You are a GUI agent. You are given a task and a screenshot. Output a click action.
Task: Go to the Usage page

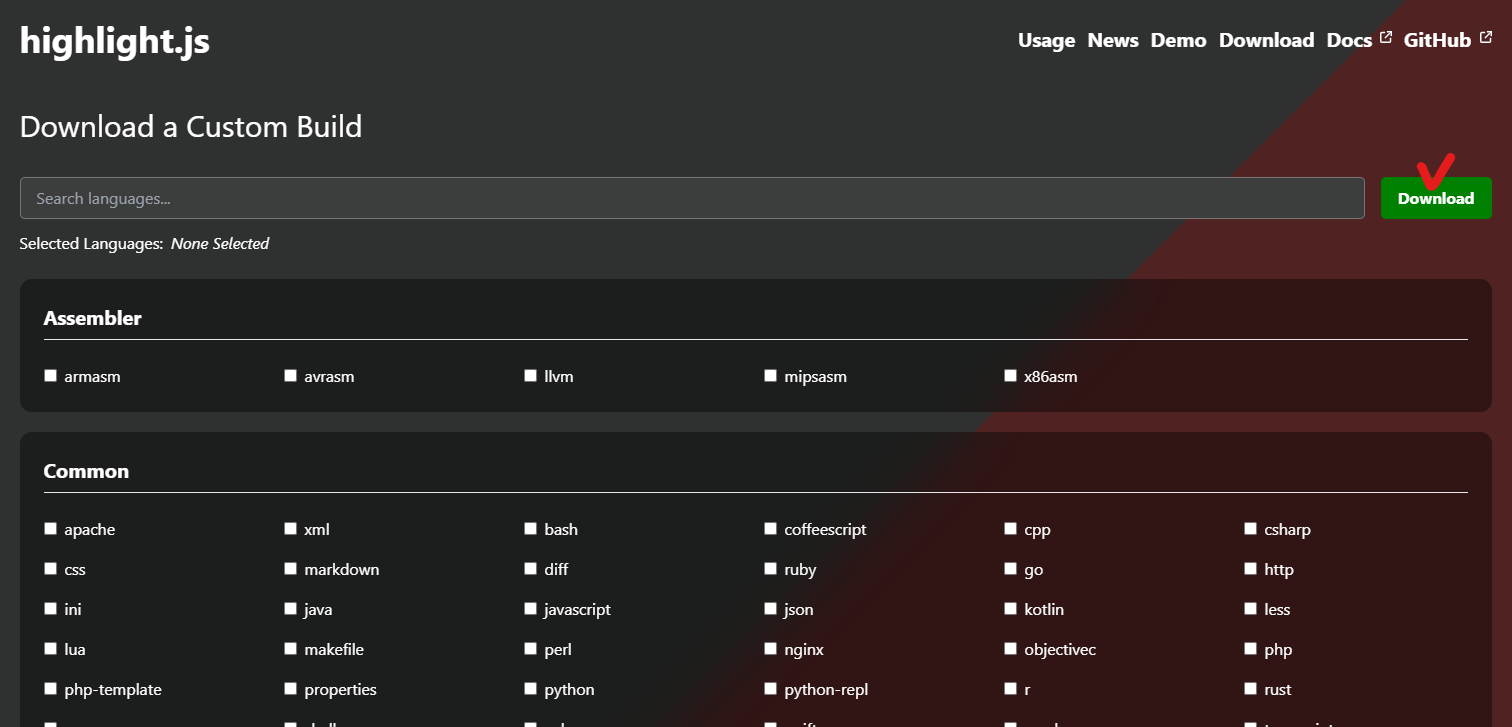pyautogui.click(x=1046, y=40)
